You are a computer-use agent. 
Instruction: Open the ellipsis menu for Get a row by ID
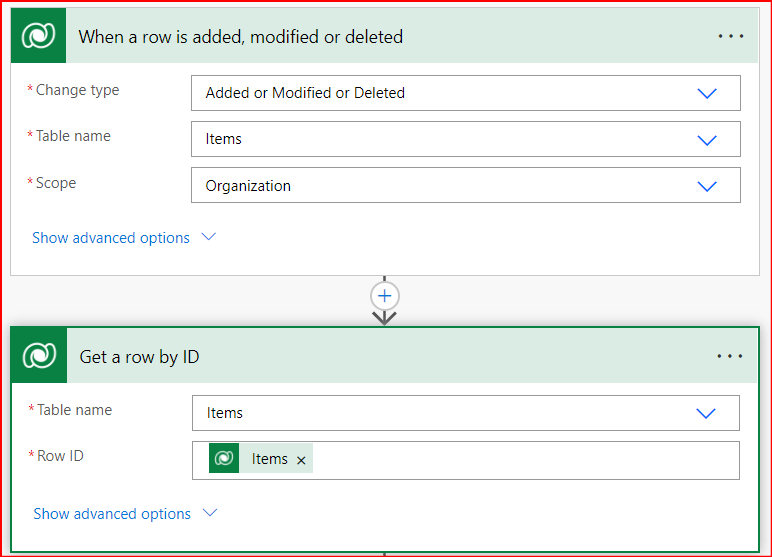click(x=730, y=356)
